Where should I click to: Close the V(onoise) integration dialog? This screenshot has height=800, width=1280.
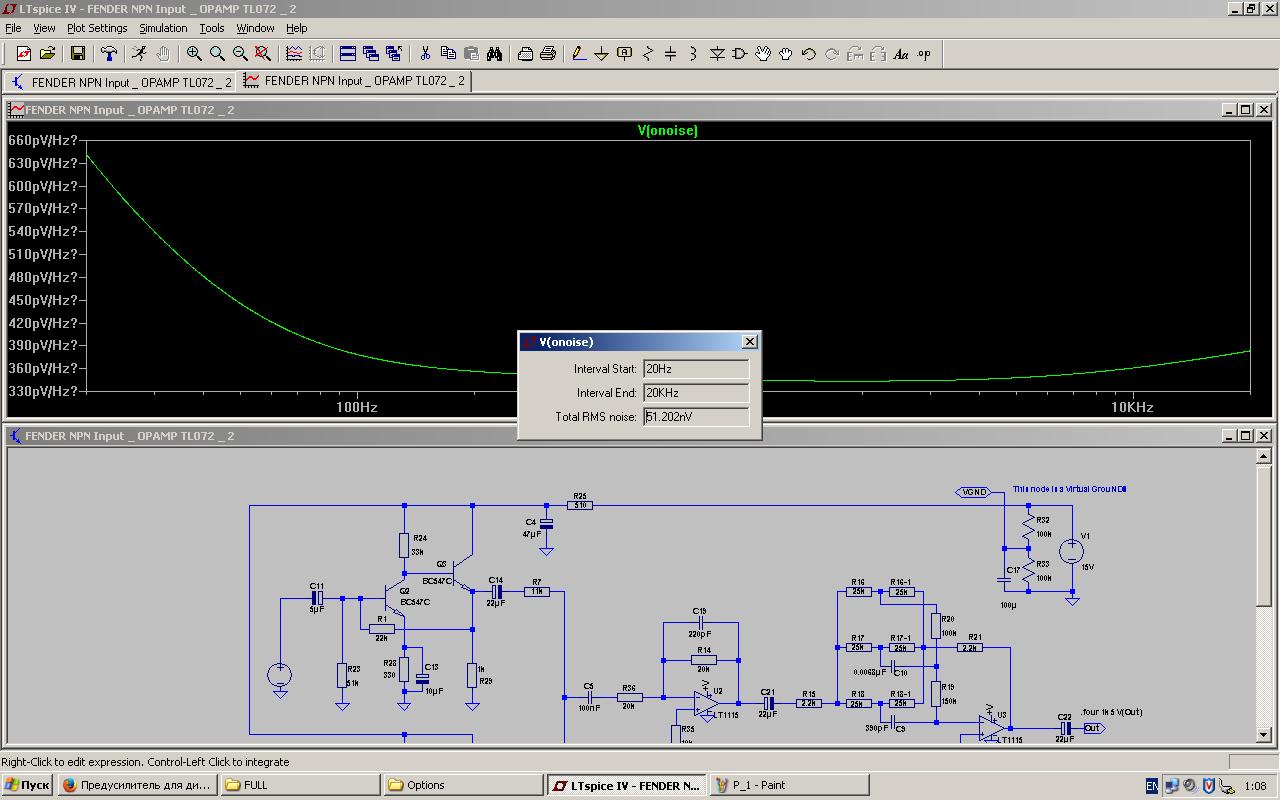(x=749, y=342)
